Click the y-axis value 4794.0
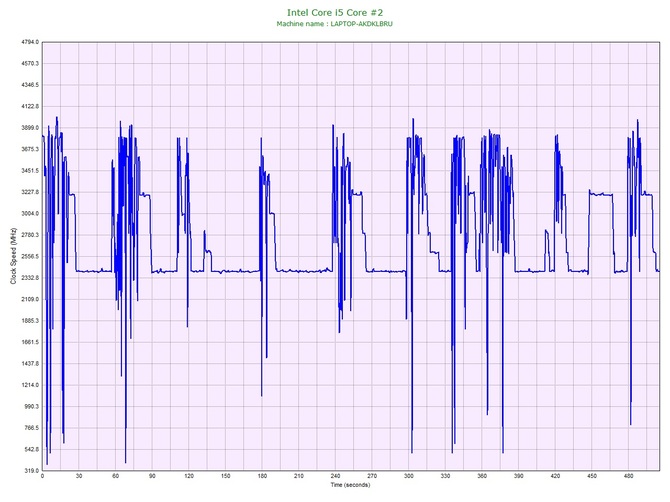Image resolution: width=670 pixels, height=502 pixels. tap(30, 42)
